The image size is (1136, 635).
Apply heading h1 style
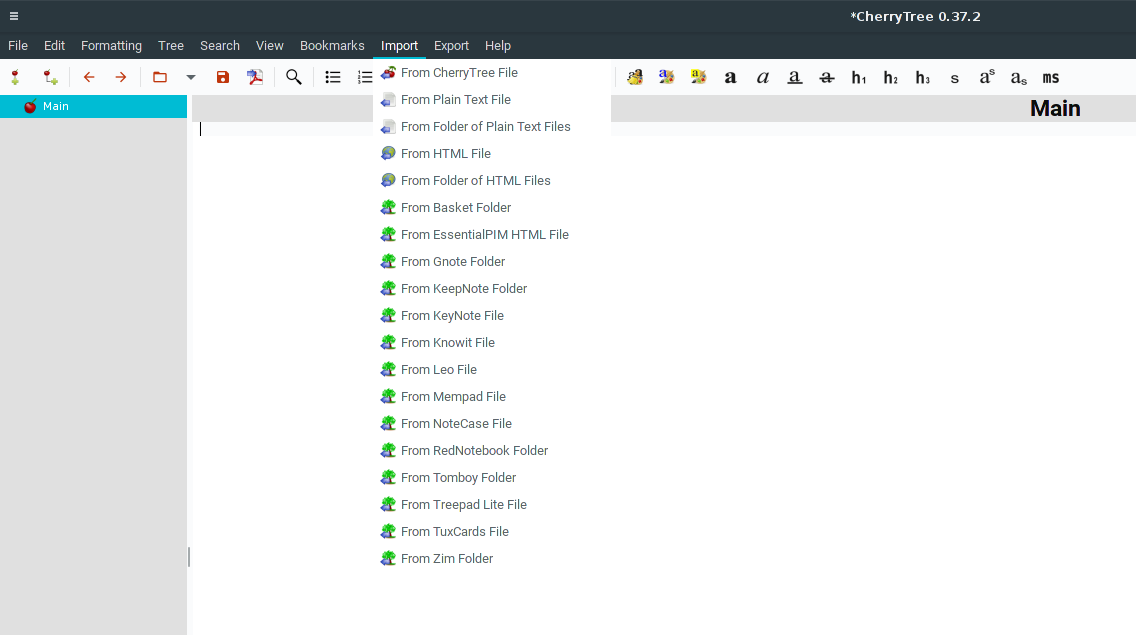pyautogui.click(x=859, y=78)
